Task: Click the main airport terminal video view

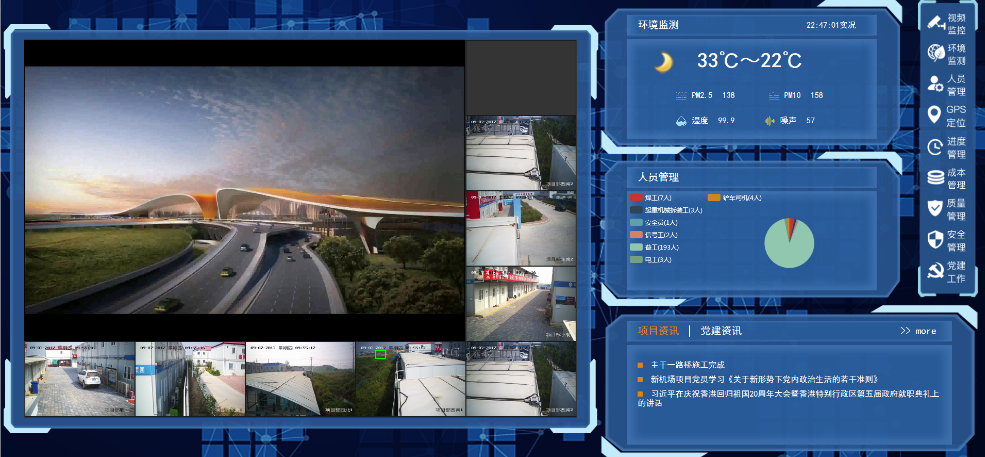Action: tap(244, 190)
